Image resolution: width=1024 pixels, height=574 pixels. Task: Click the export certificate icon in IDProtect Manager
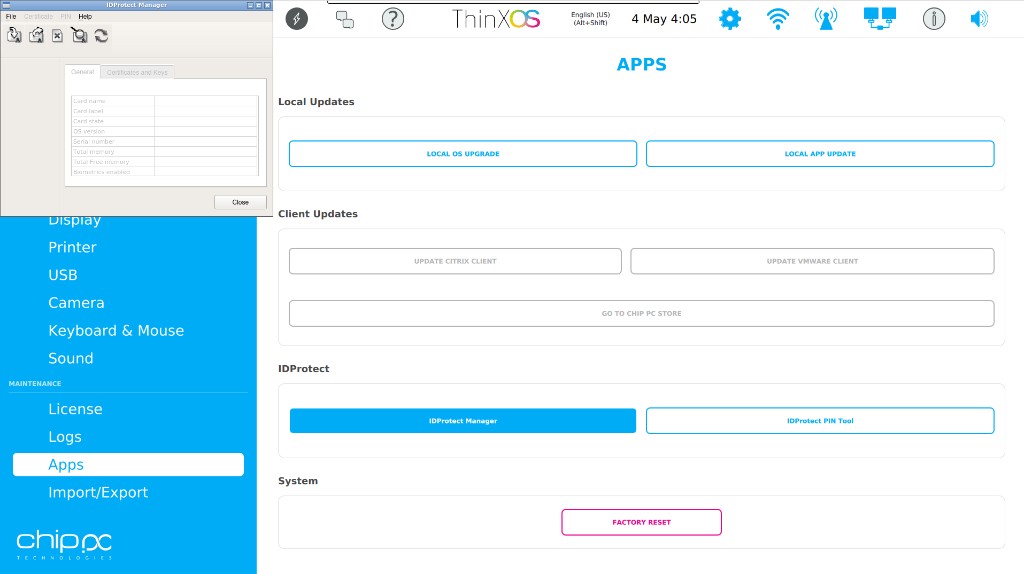[x=37, y=35]
